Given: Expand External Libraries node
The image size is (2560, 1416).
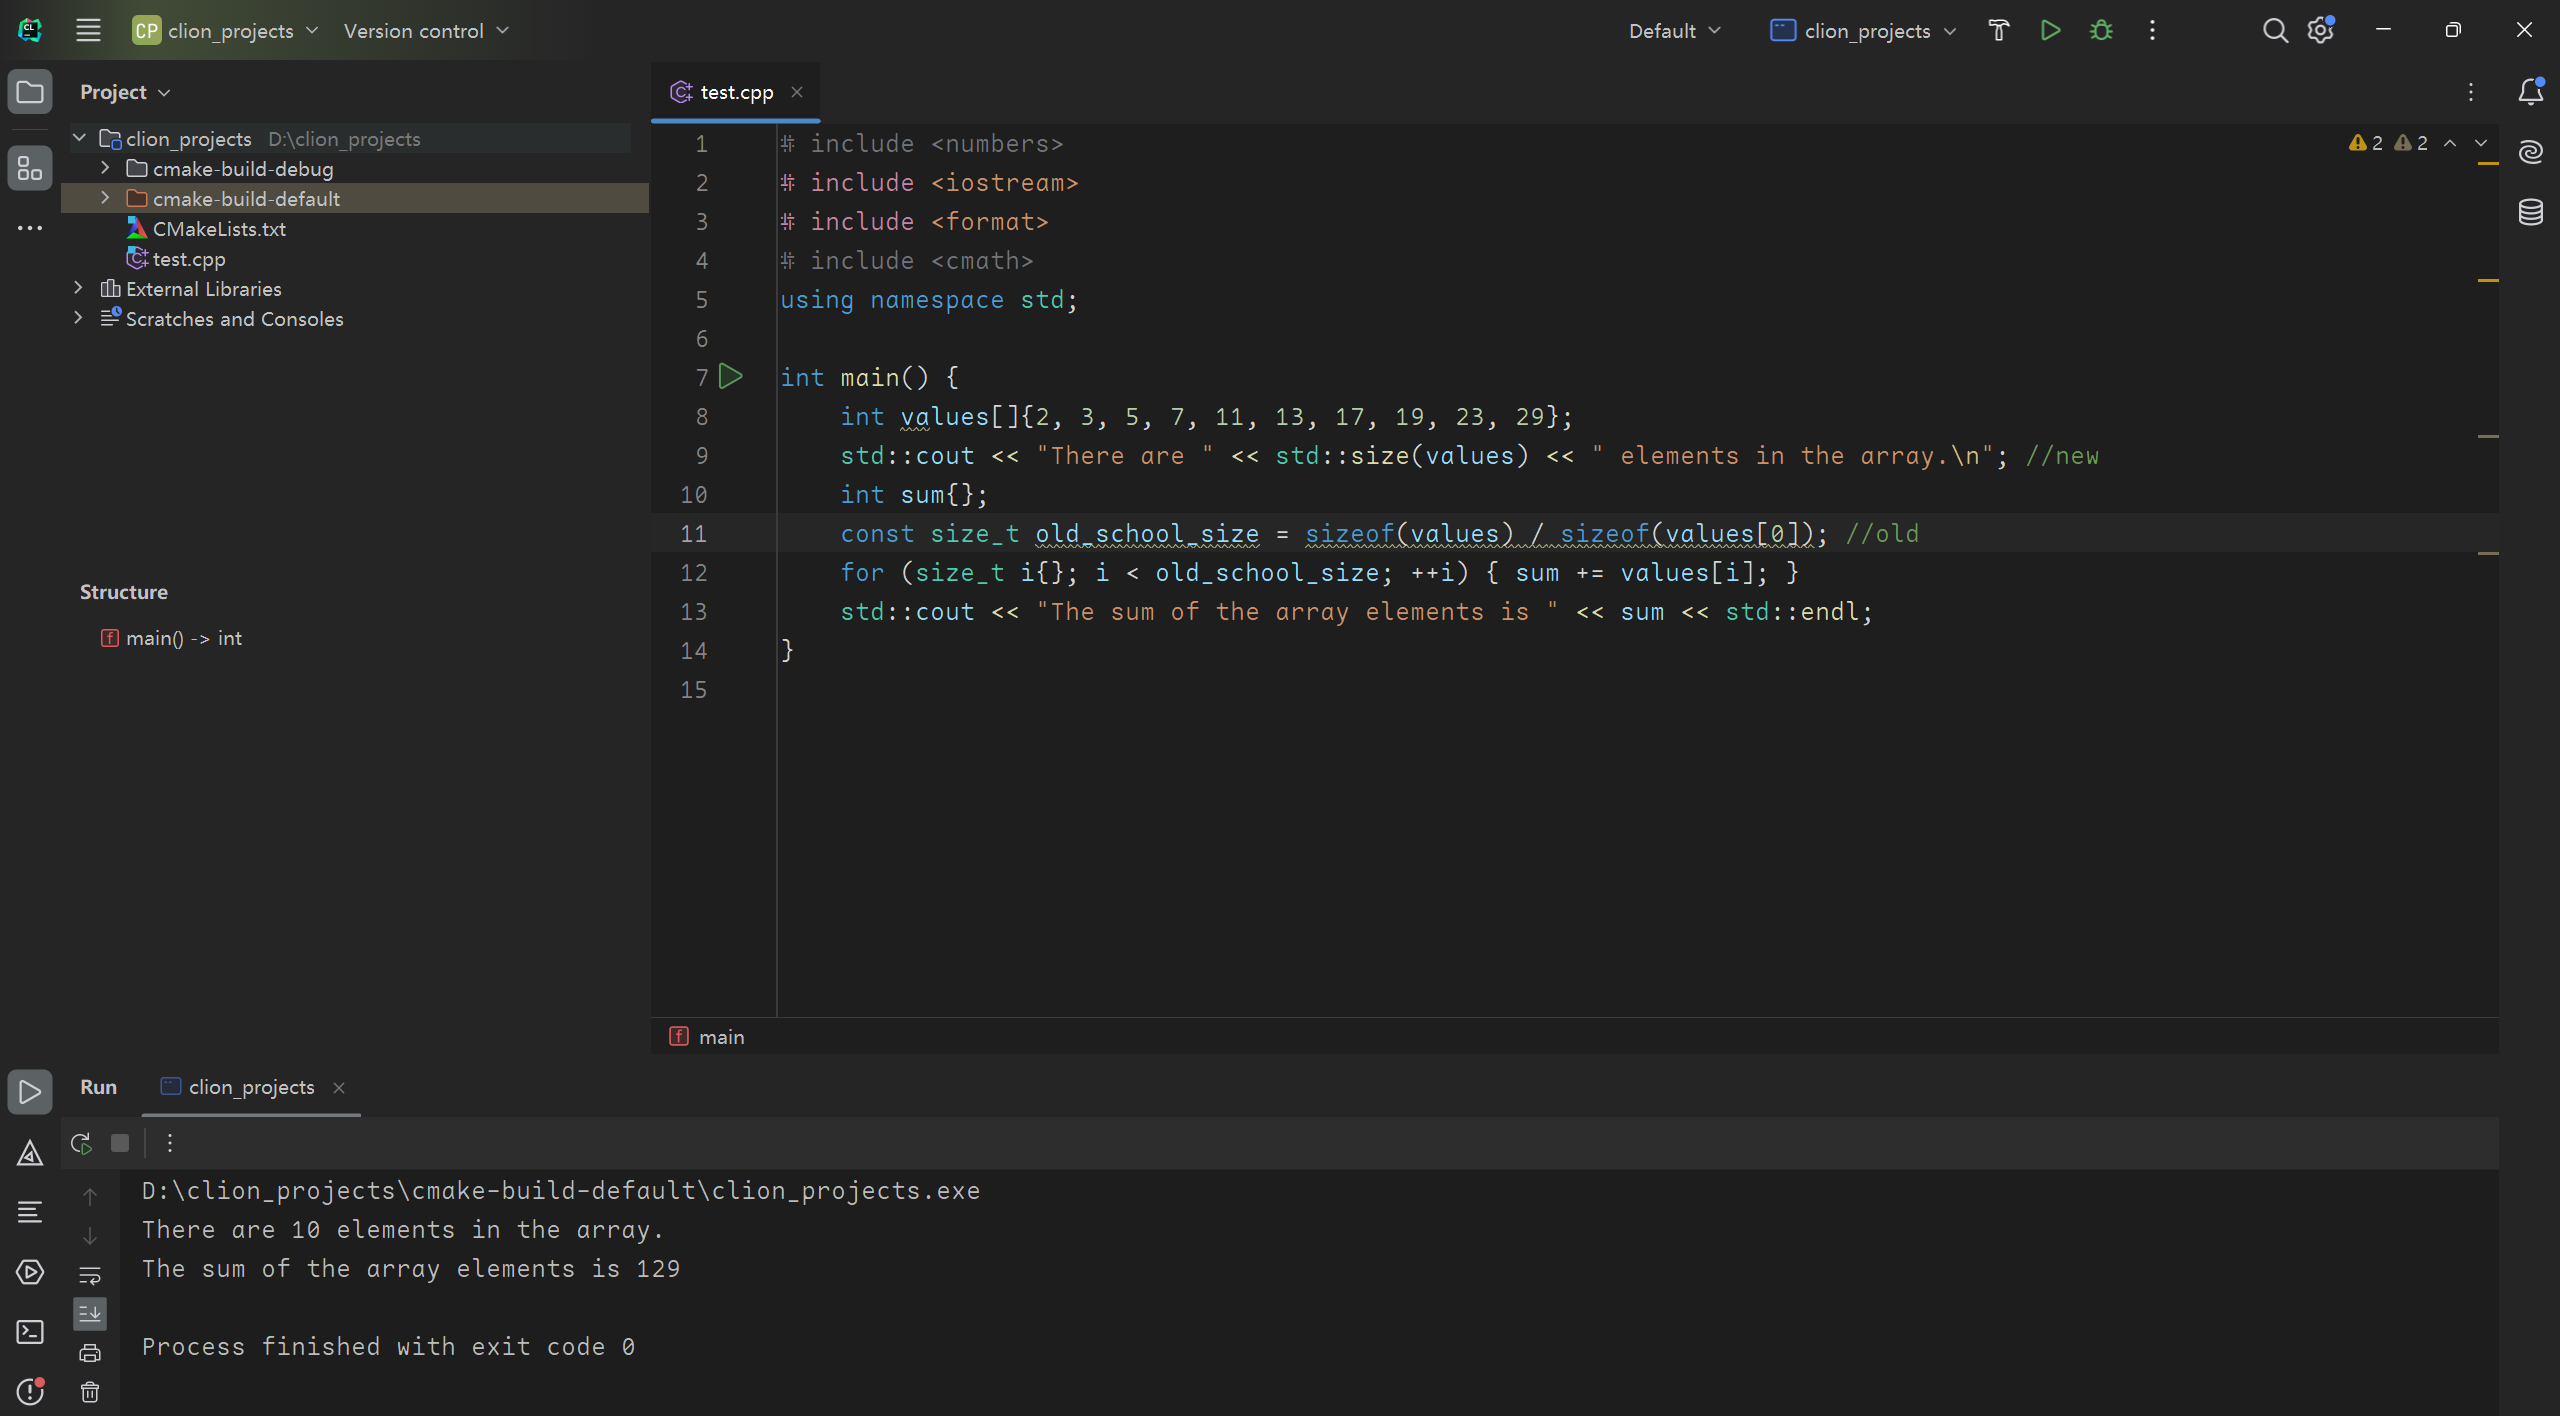Looking at the screenshot, I should click(x=78, y=288).
